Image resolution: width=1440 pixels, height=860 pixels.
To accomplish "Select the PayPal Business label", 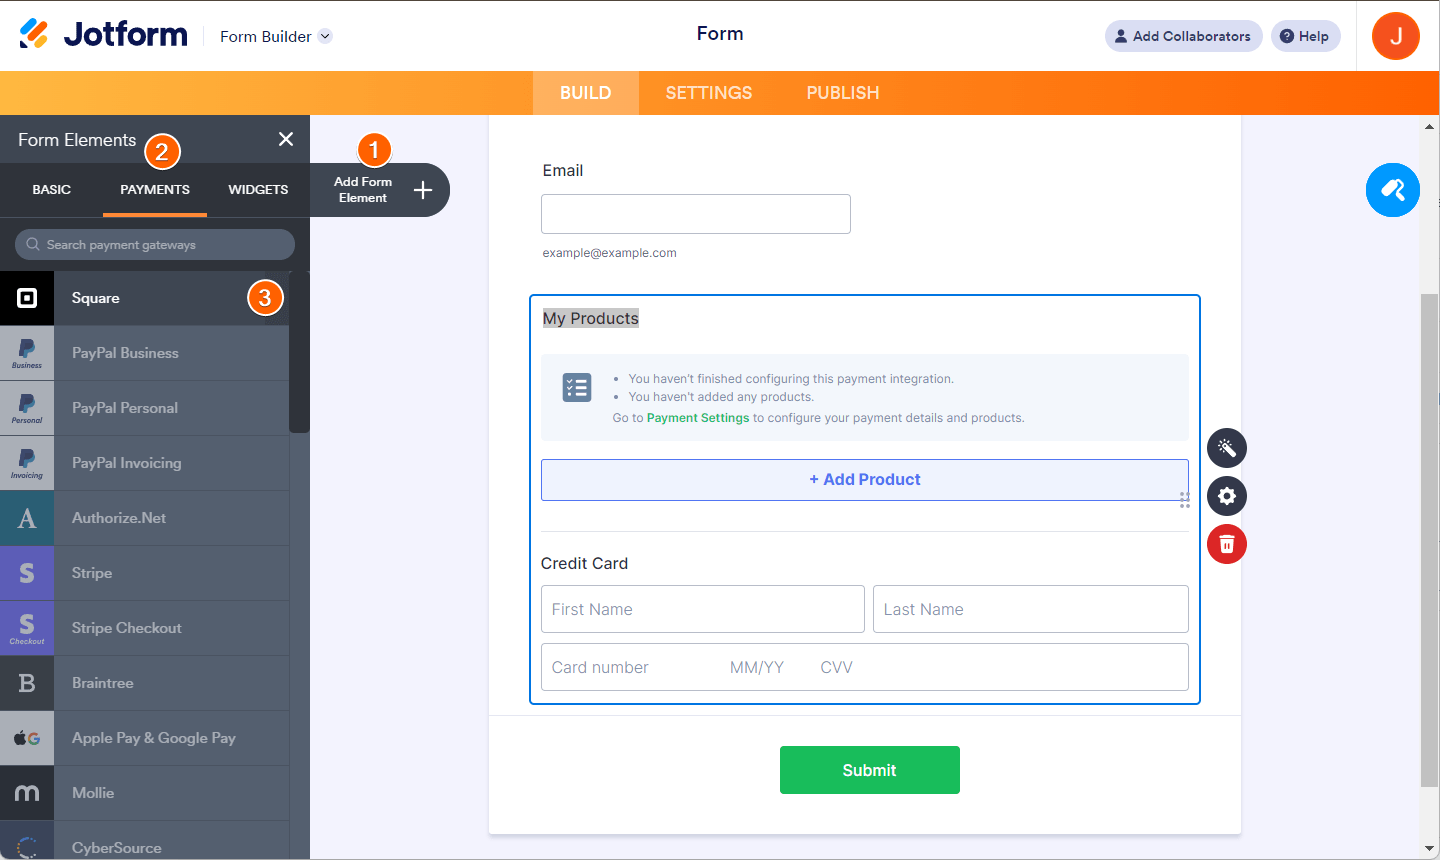I will 125,353.
